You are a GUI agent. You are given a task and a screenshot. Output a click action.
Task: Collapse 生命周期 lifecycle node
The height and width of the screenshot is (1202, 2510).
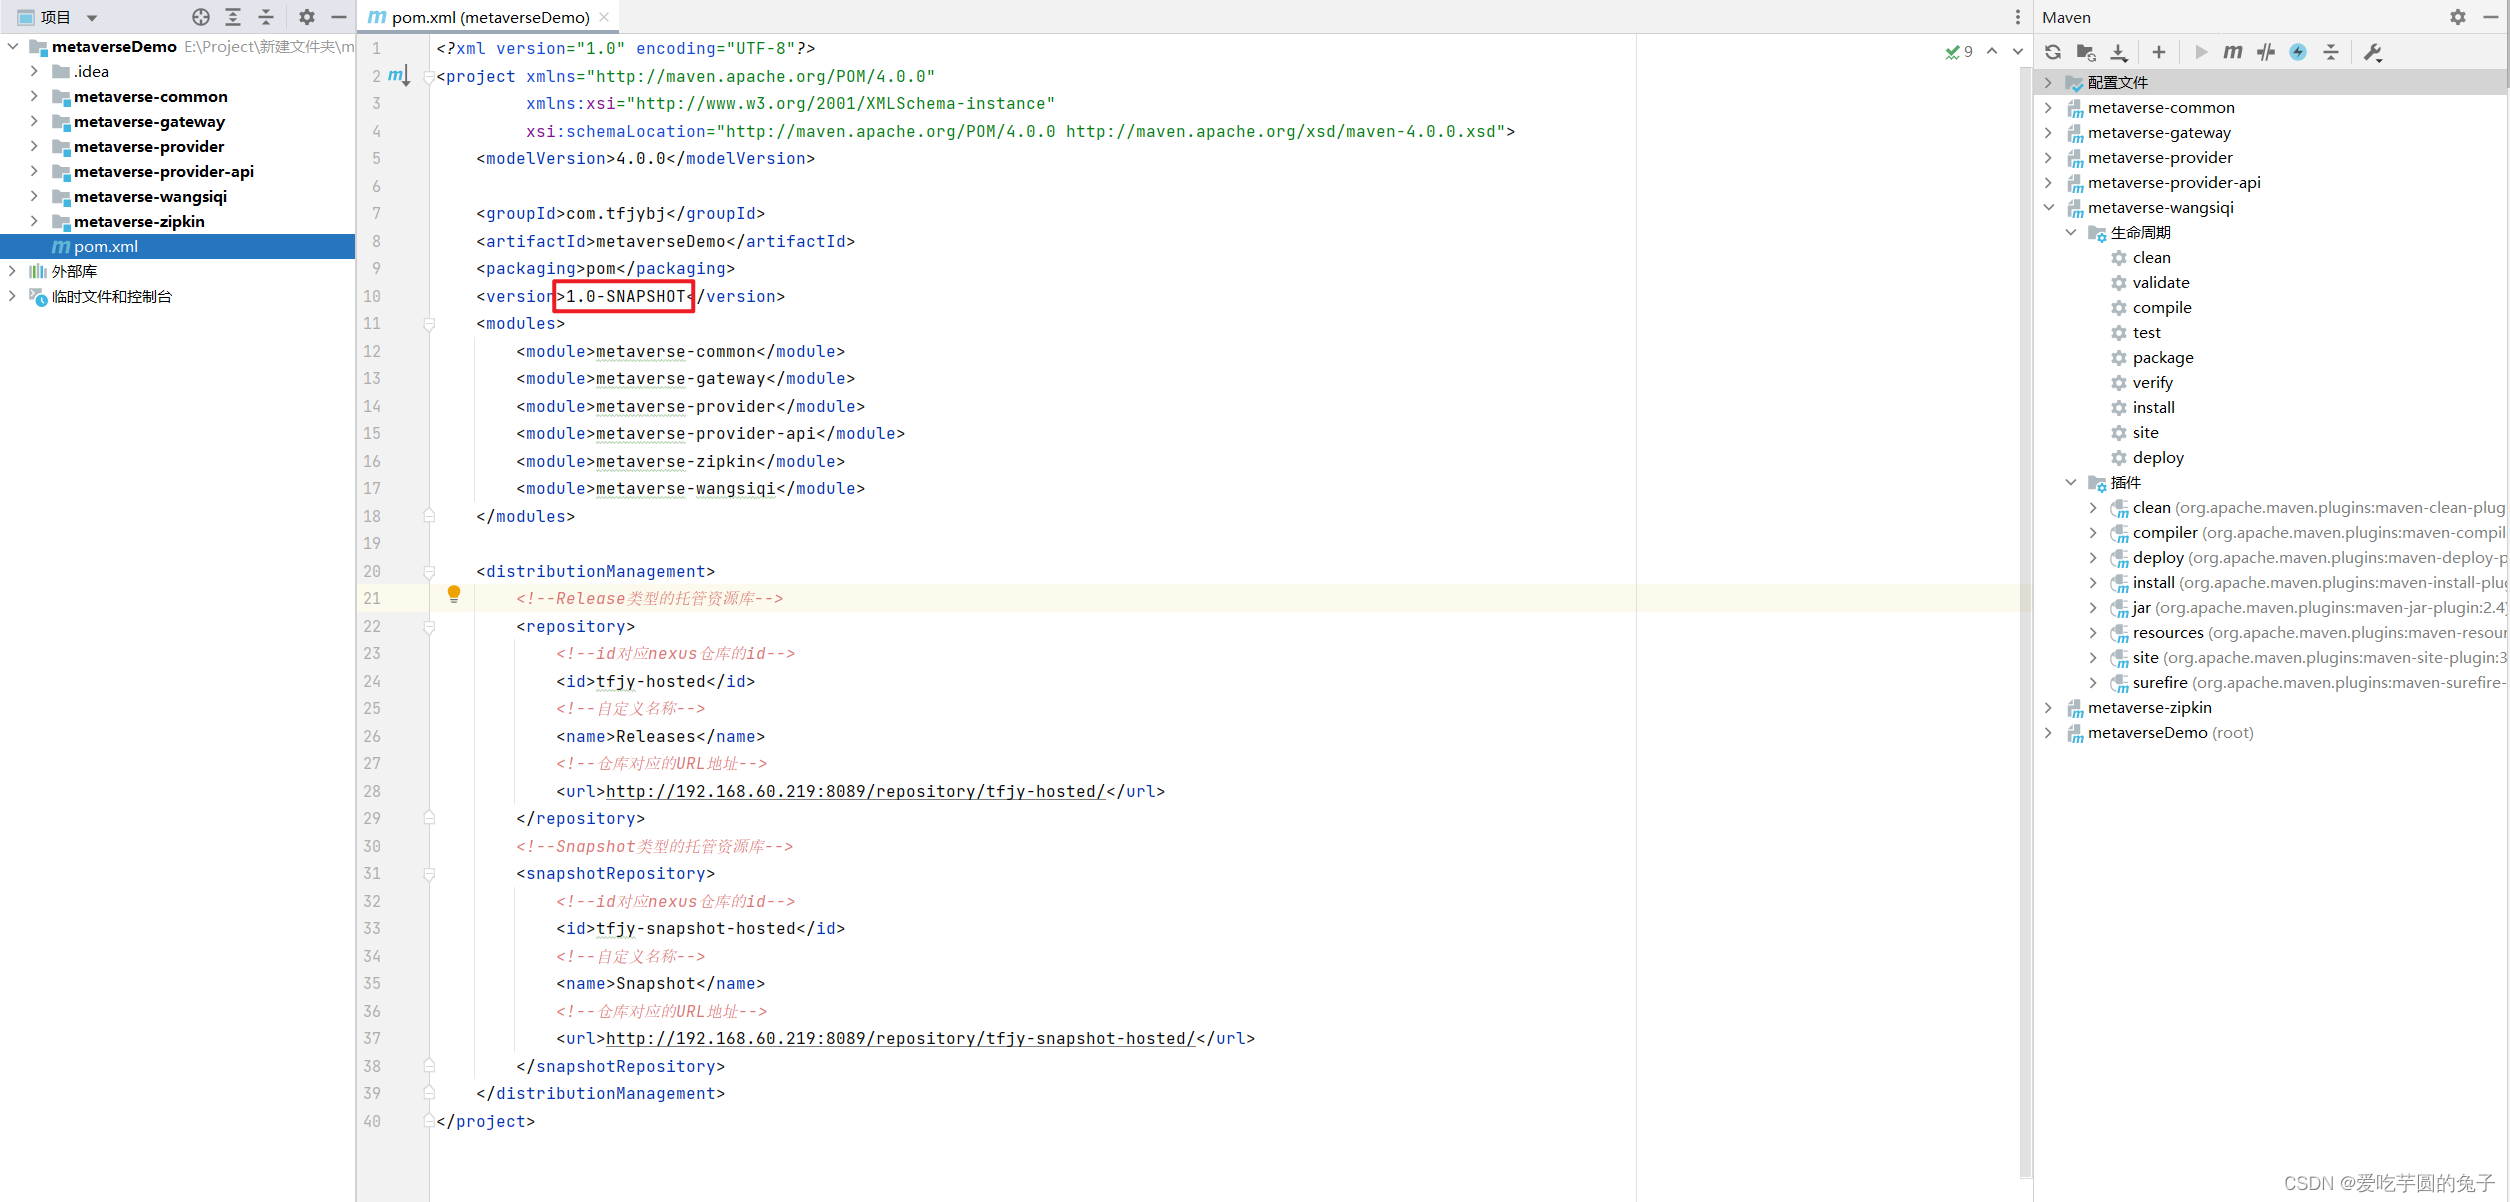pos(2071,232)
